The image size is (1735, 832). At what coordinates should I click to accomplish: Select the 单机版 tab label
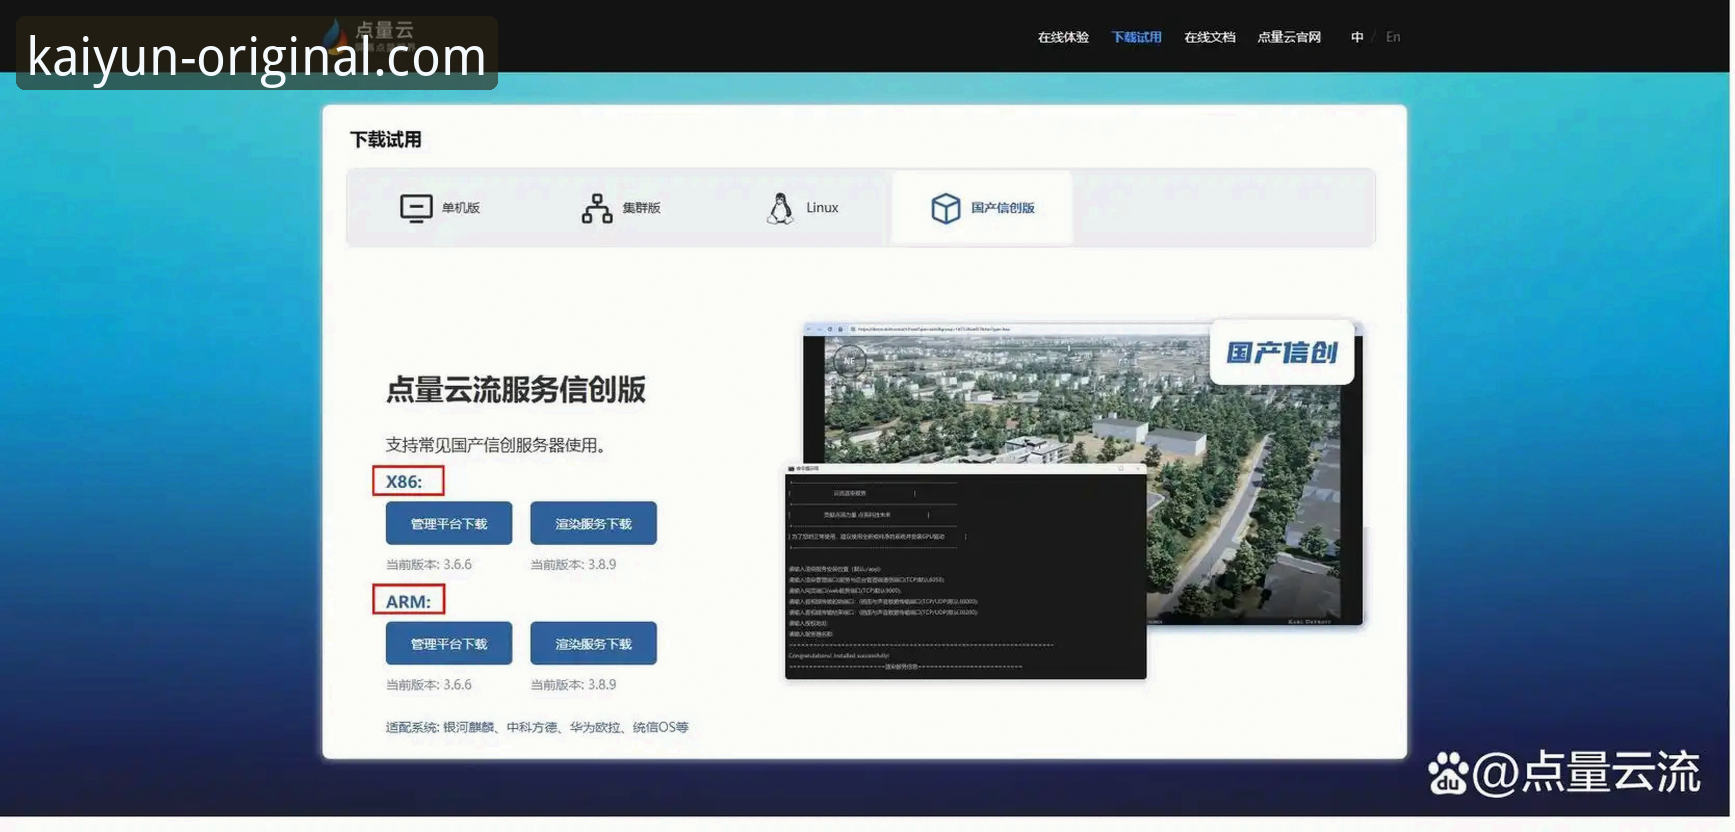(x=461, y=208)
